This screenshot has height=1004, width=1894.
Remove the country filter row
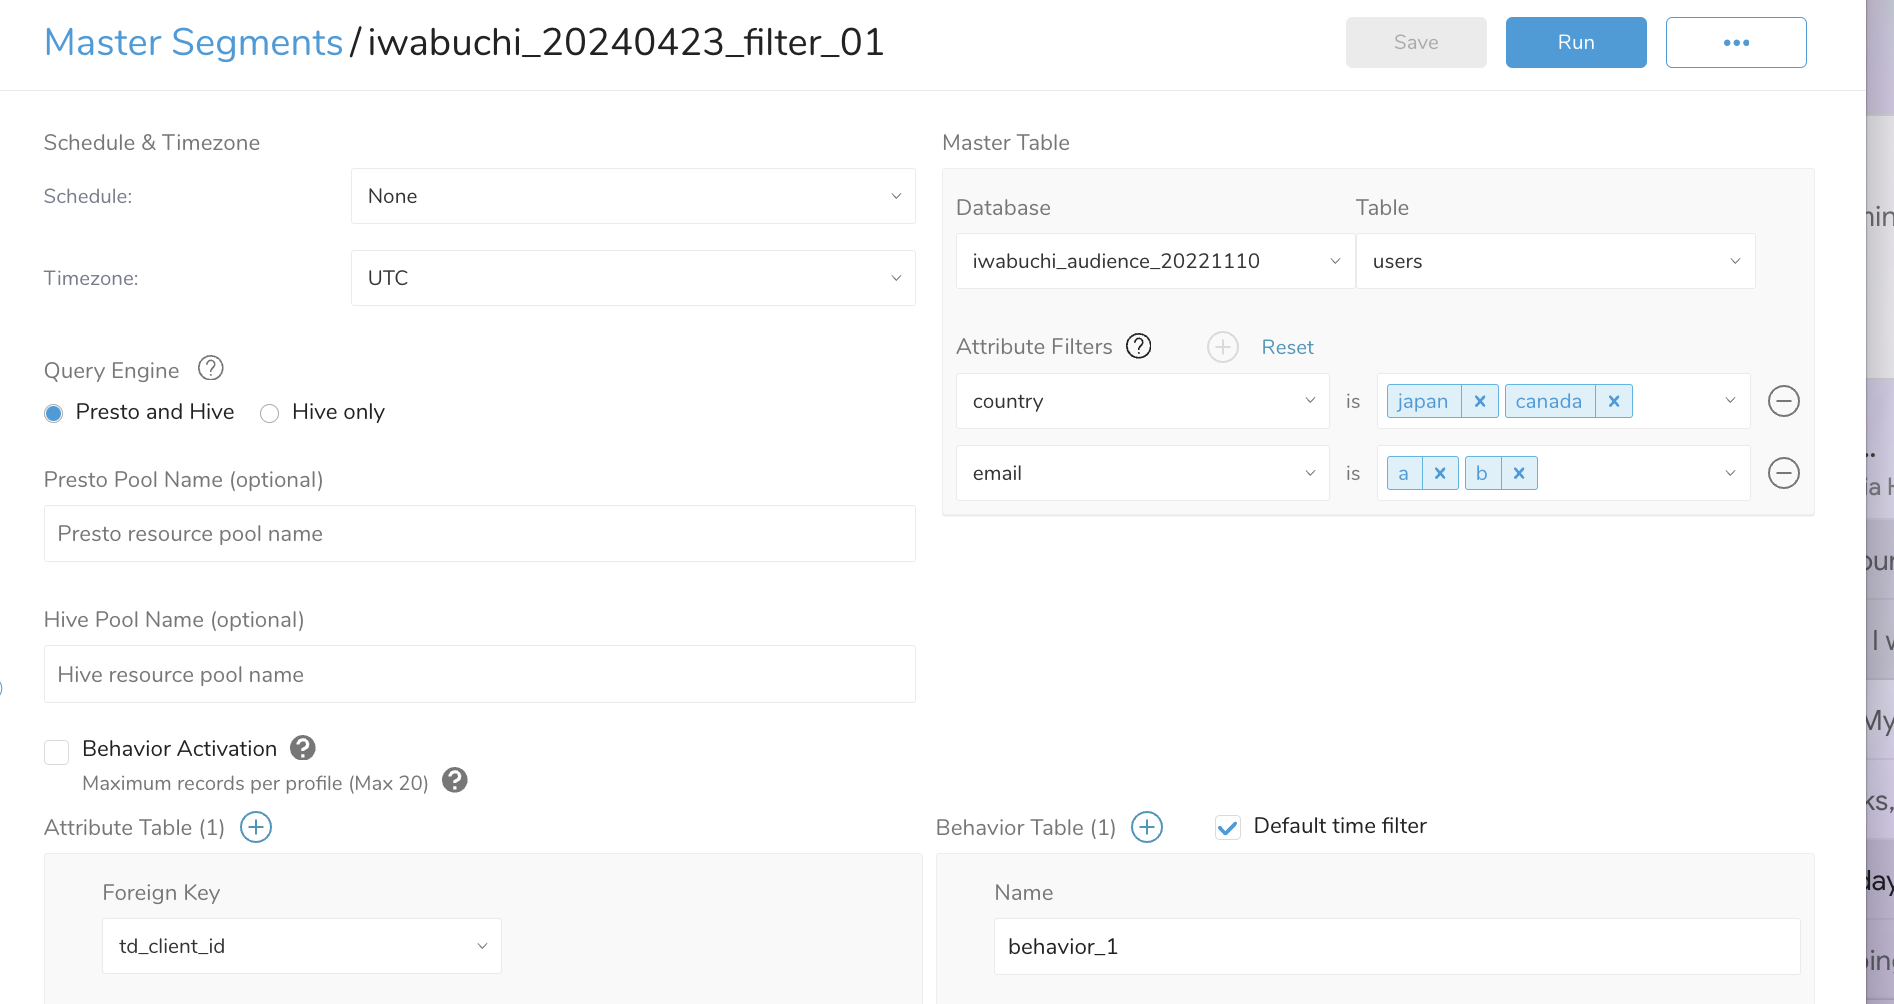[1783, 401]
